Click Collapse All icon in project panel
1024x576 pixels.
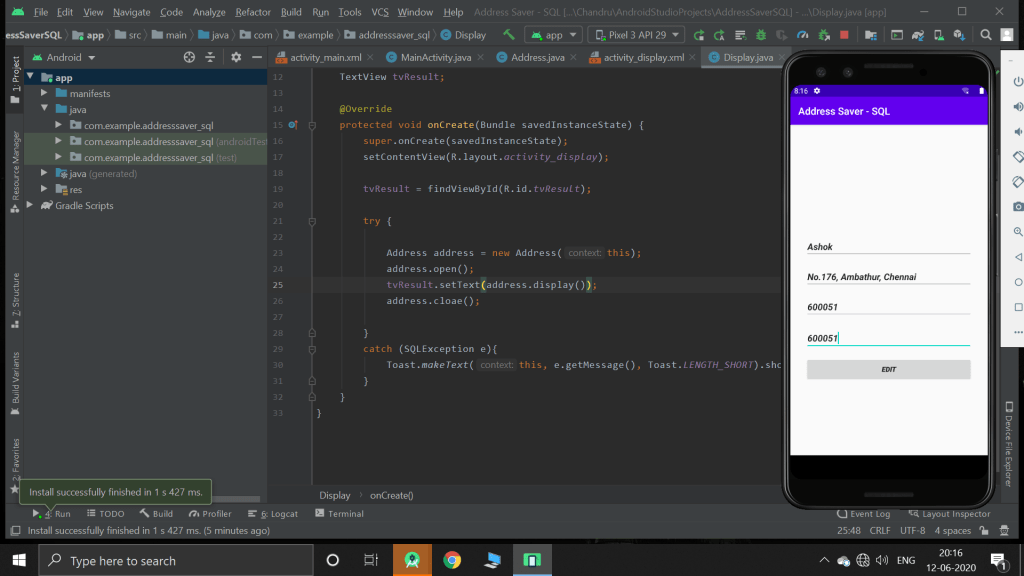[x=211, y=58]
